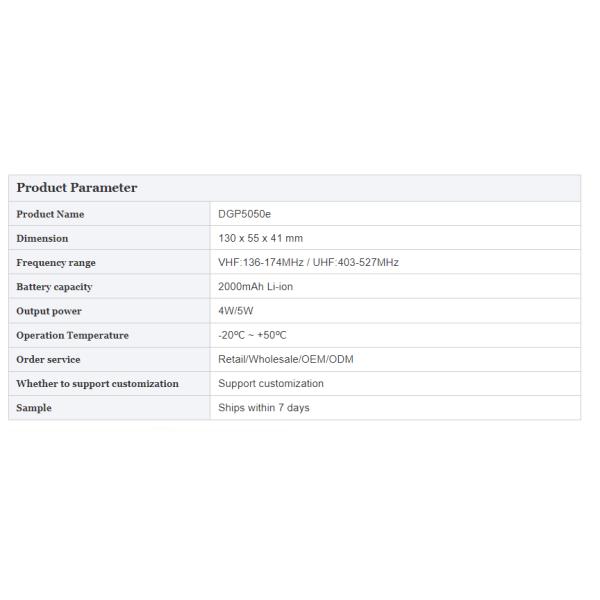Image resolution: width=600 pixels, height=600 pixels.
Task: Select the Order service label
Action: tap(48, 359)
